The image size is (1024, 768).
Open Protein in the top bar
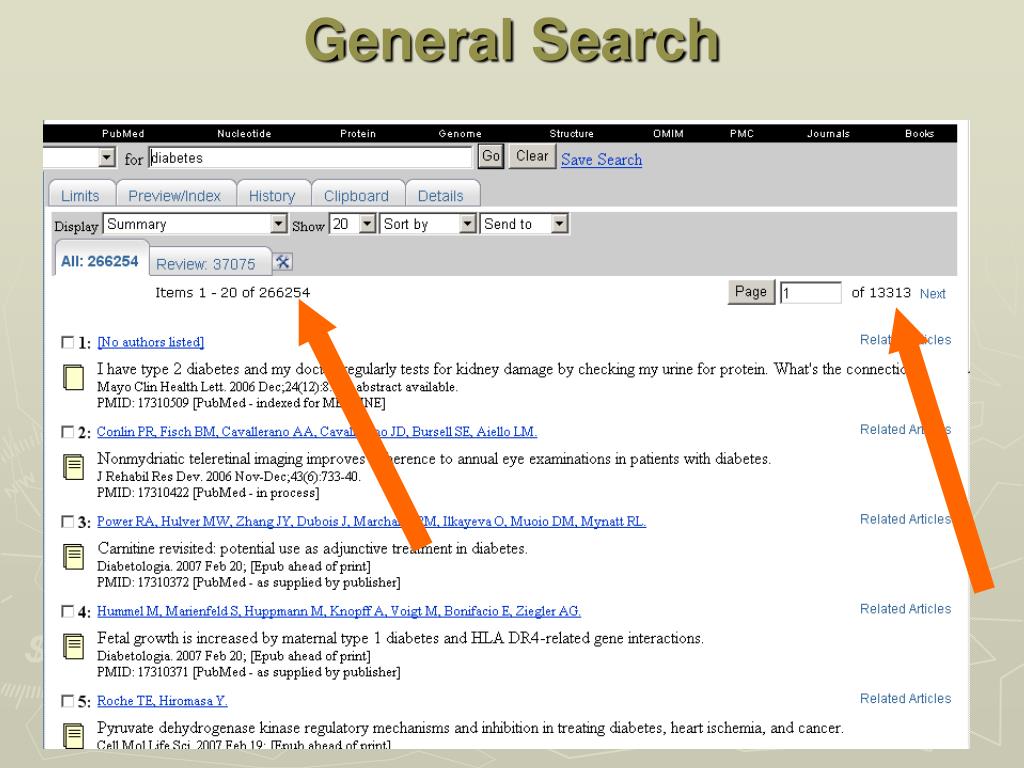point(358,133)
